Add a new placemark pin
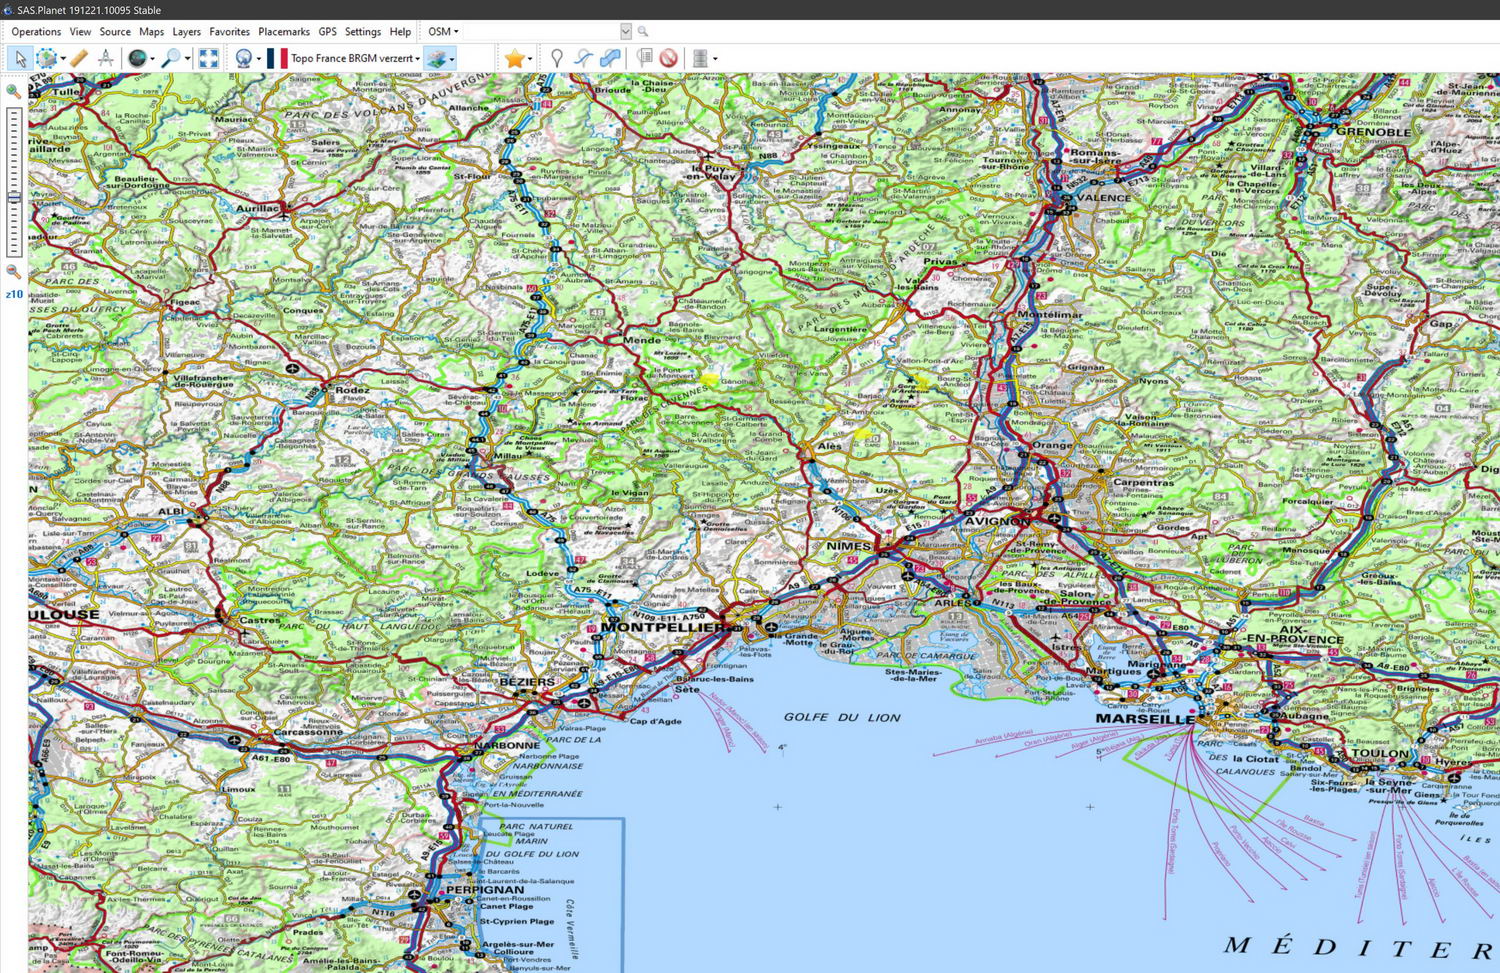 click(557, 59)
